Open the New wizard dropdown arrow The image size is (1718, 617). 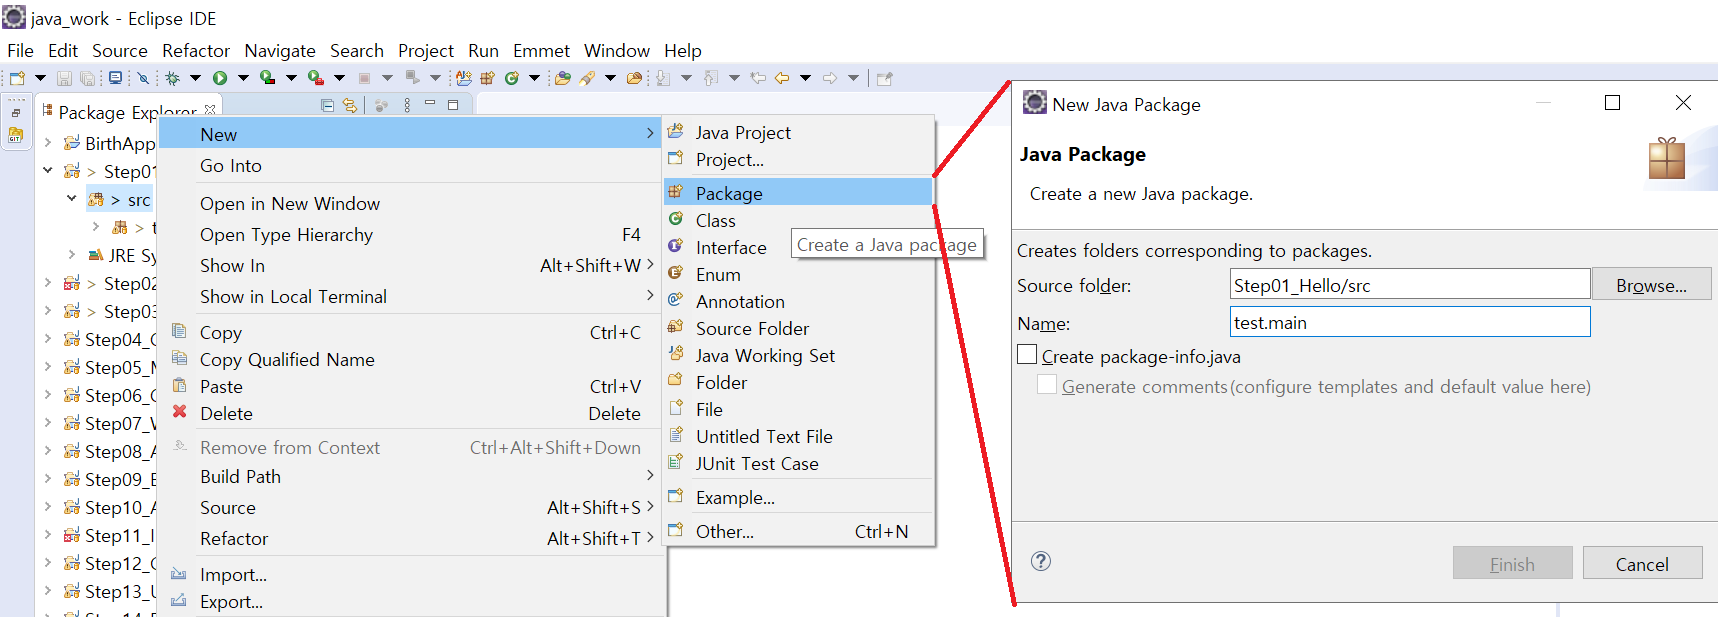40,78
